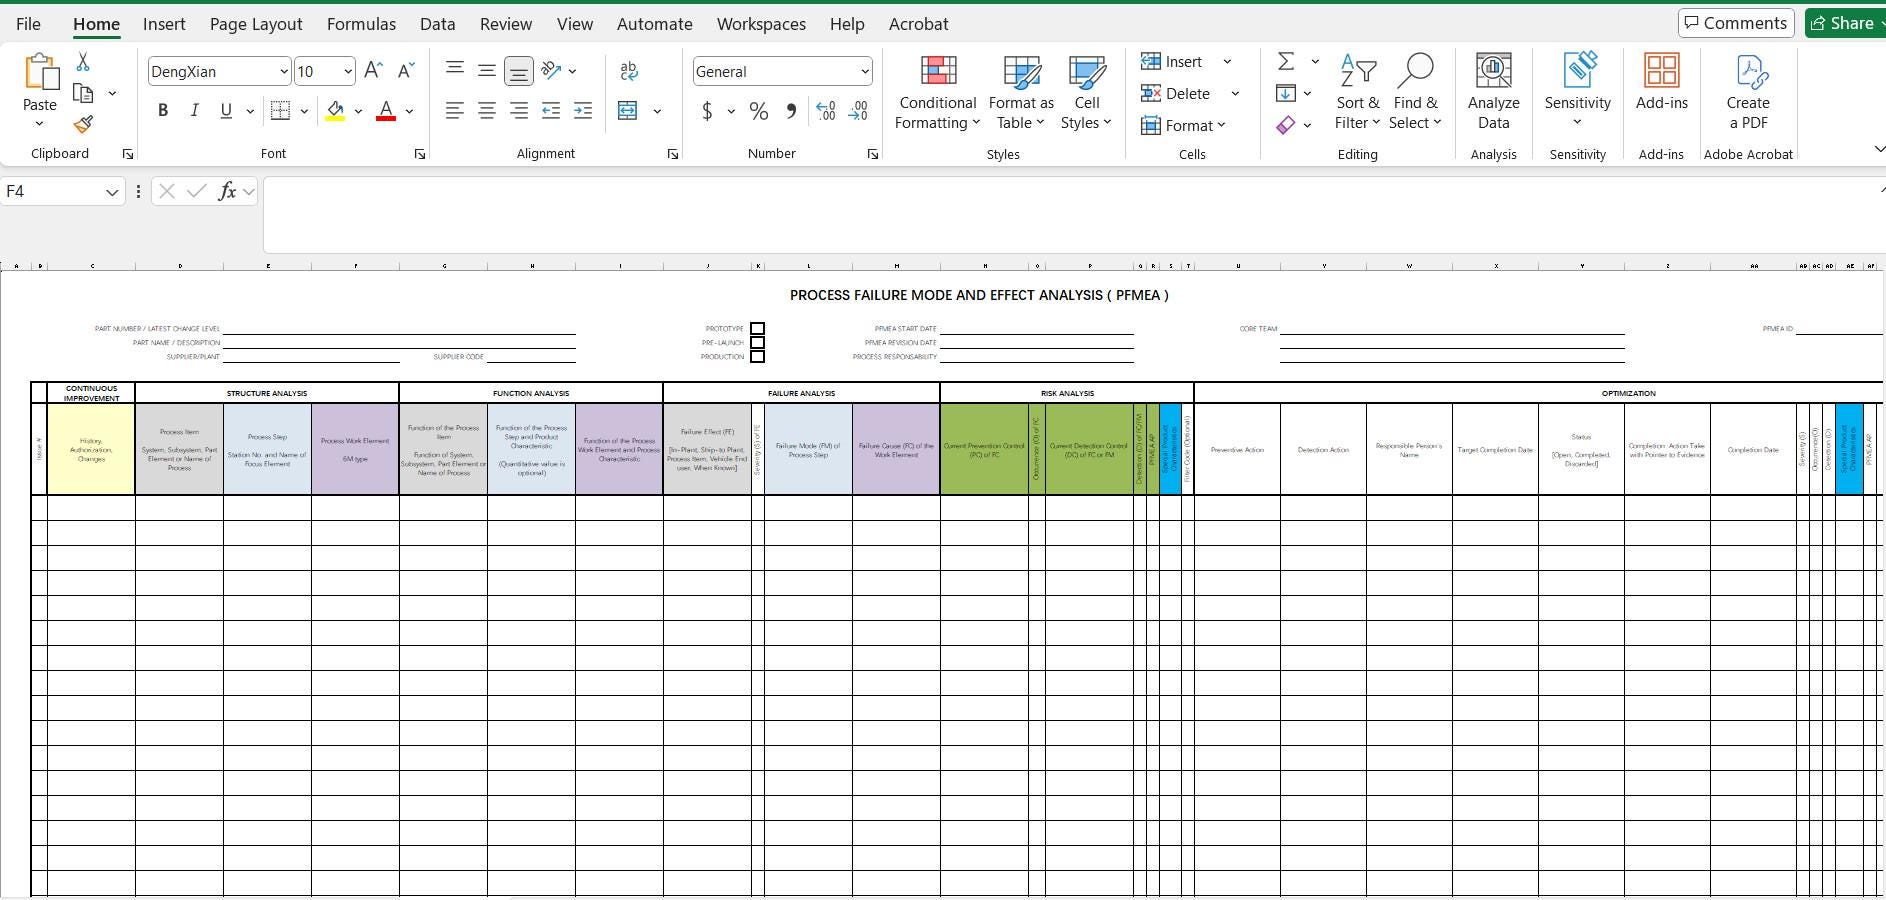The height and width of the screenshot is (900, 1886).
Task: Click the AutoSum sigma icon
Action: [x=1286, y=61]
